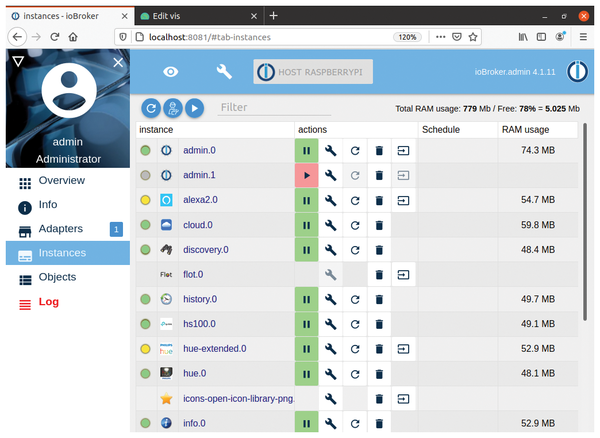Click the 120% zoom indicator
Viewport: 600px width, 438px height.
coord(407,37)
